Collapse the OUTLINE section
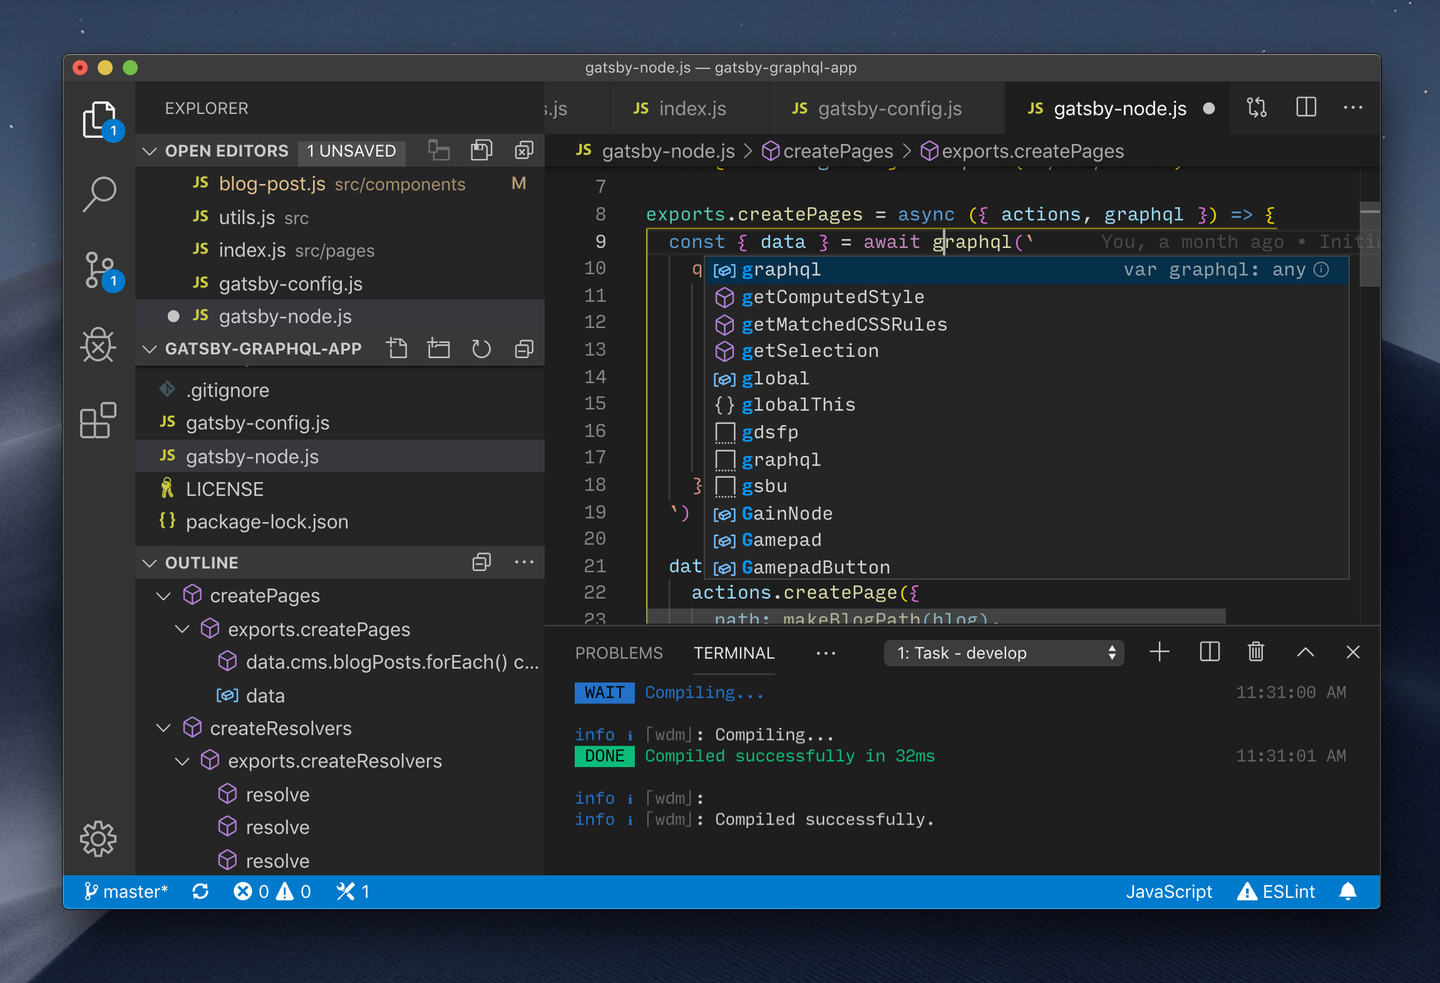 point(149,562)
